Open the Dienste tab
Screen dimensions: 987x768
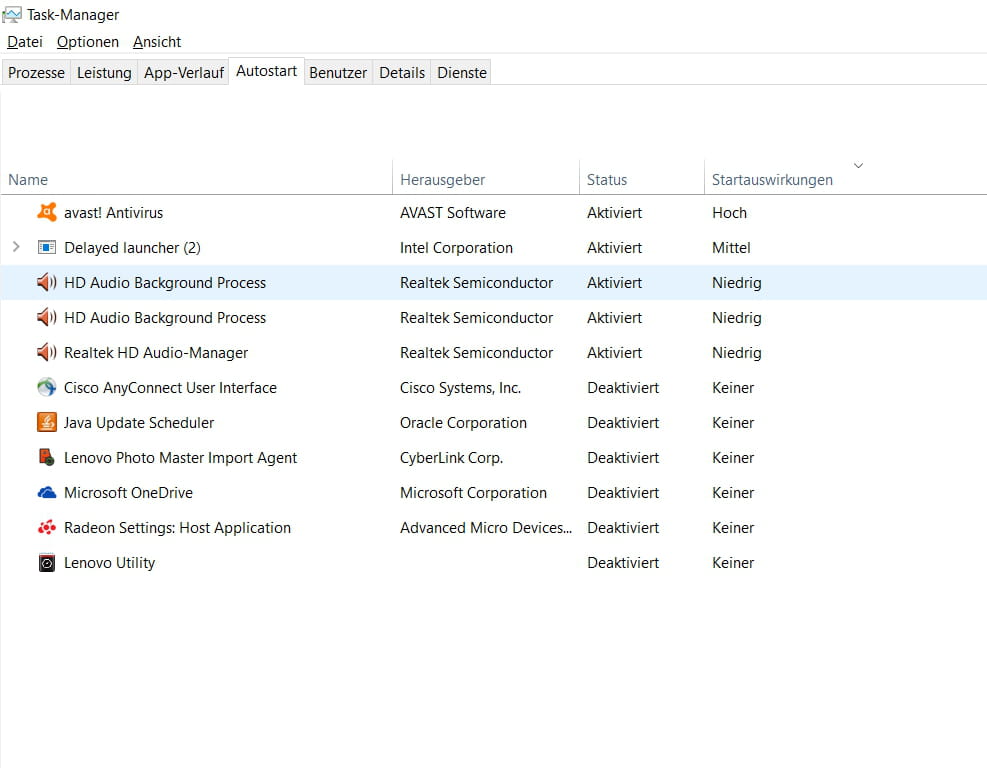point(461,73)
